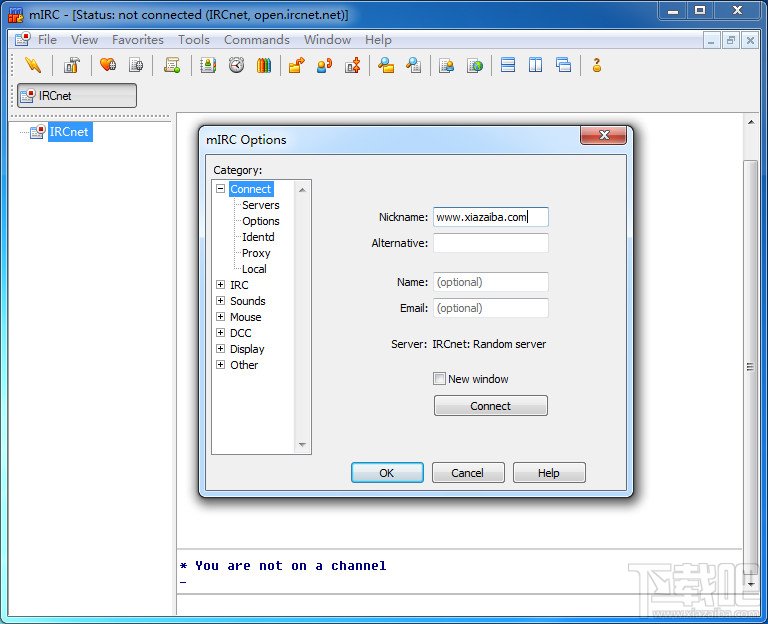Open the Help menu

(378, 40)
